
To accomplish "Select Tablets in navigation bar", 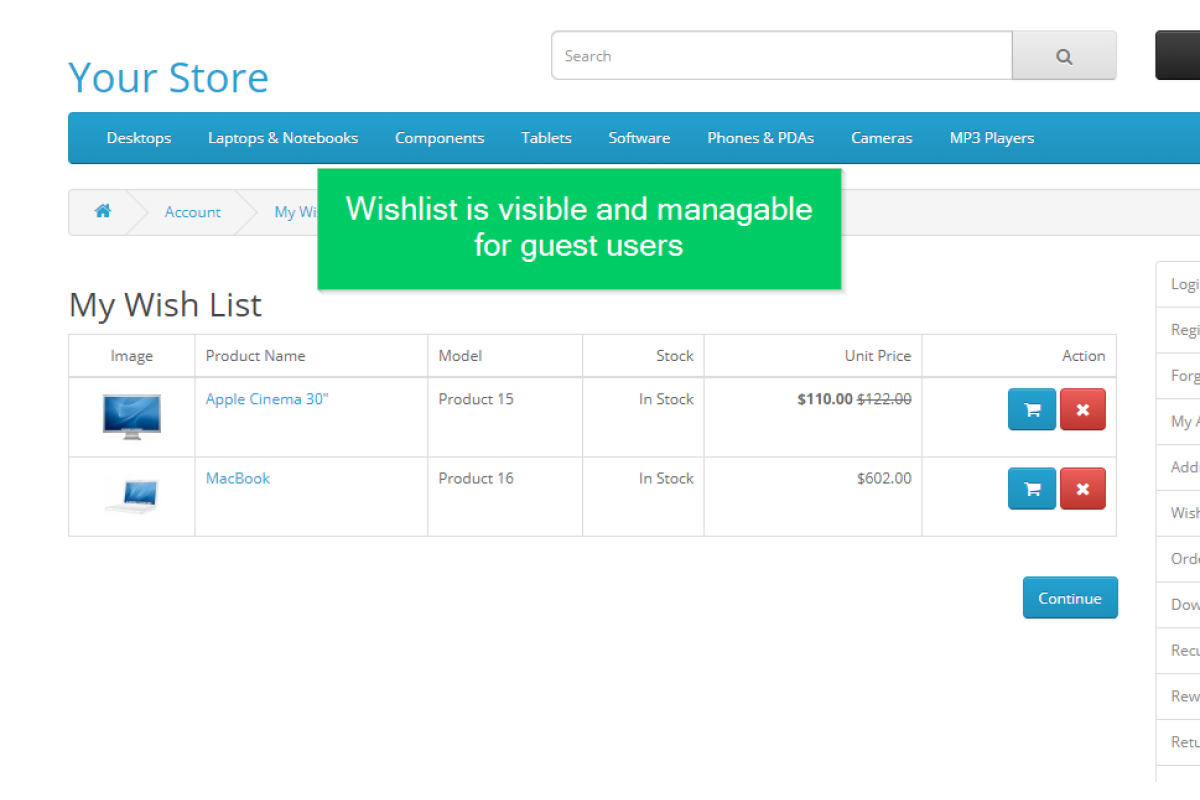I will point(546,138).
